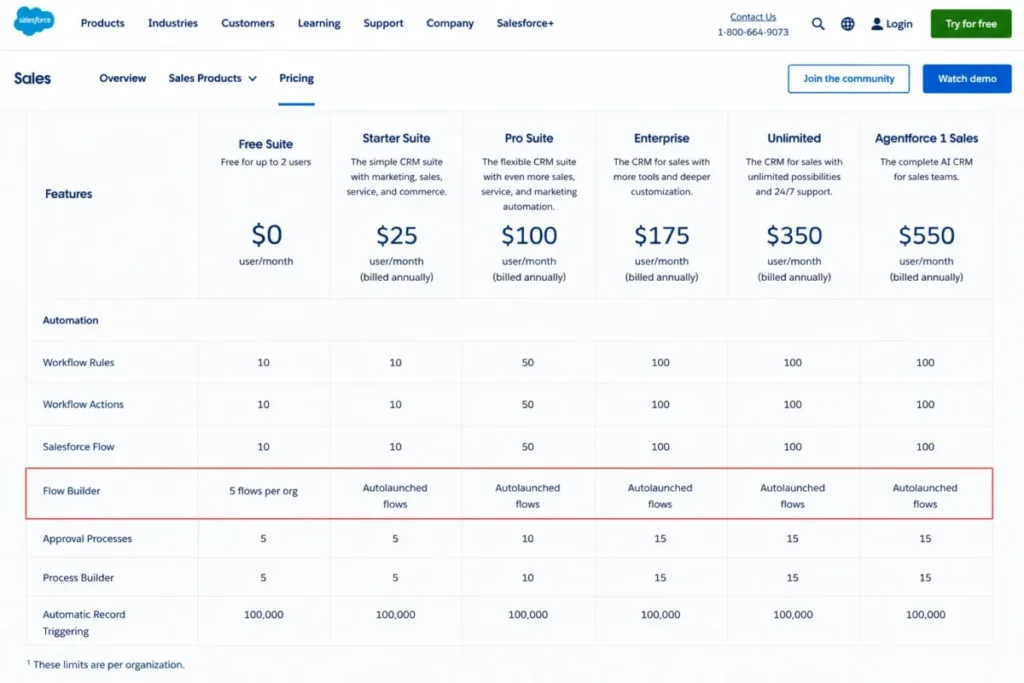This screenshot has width=1024, height=683.
Task: Click the Flow Builder row label
Action: pos(71,490)
